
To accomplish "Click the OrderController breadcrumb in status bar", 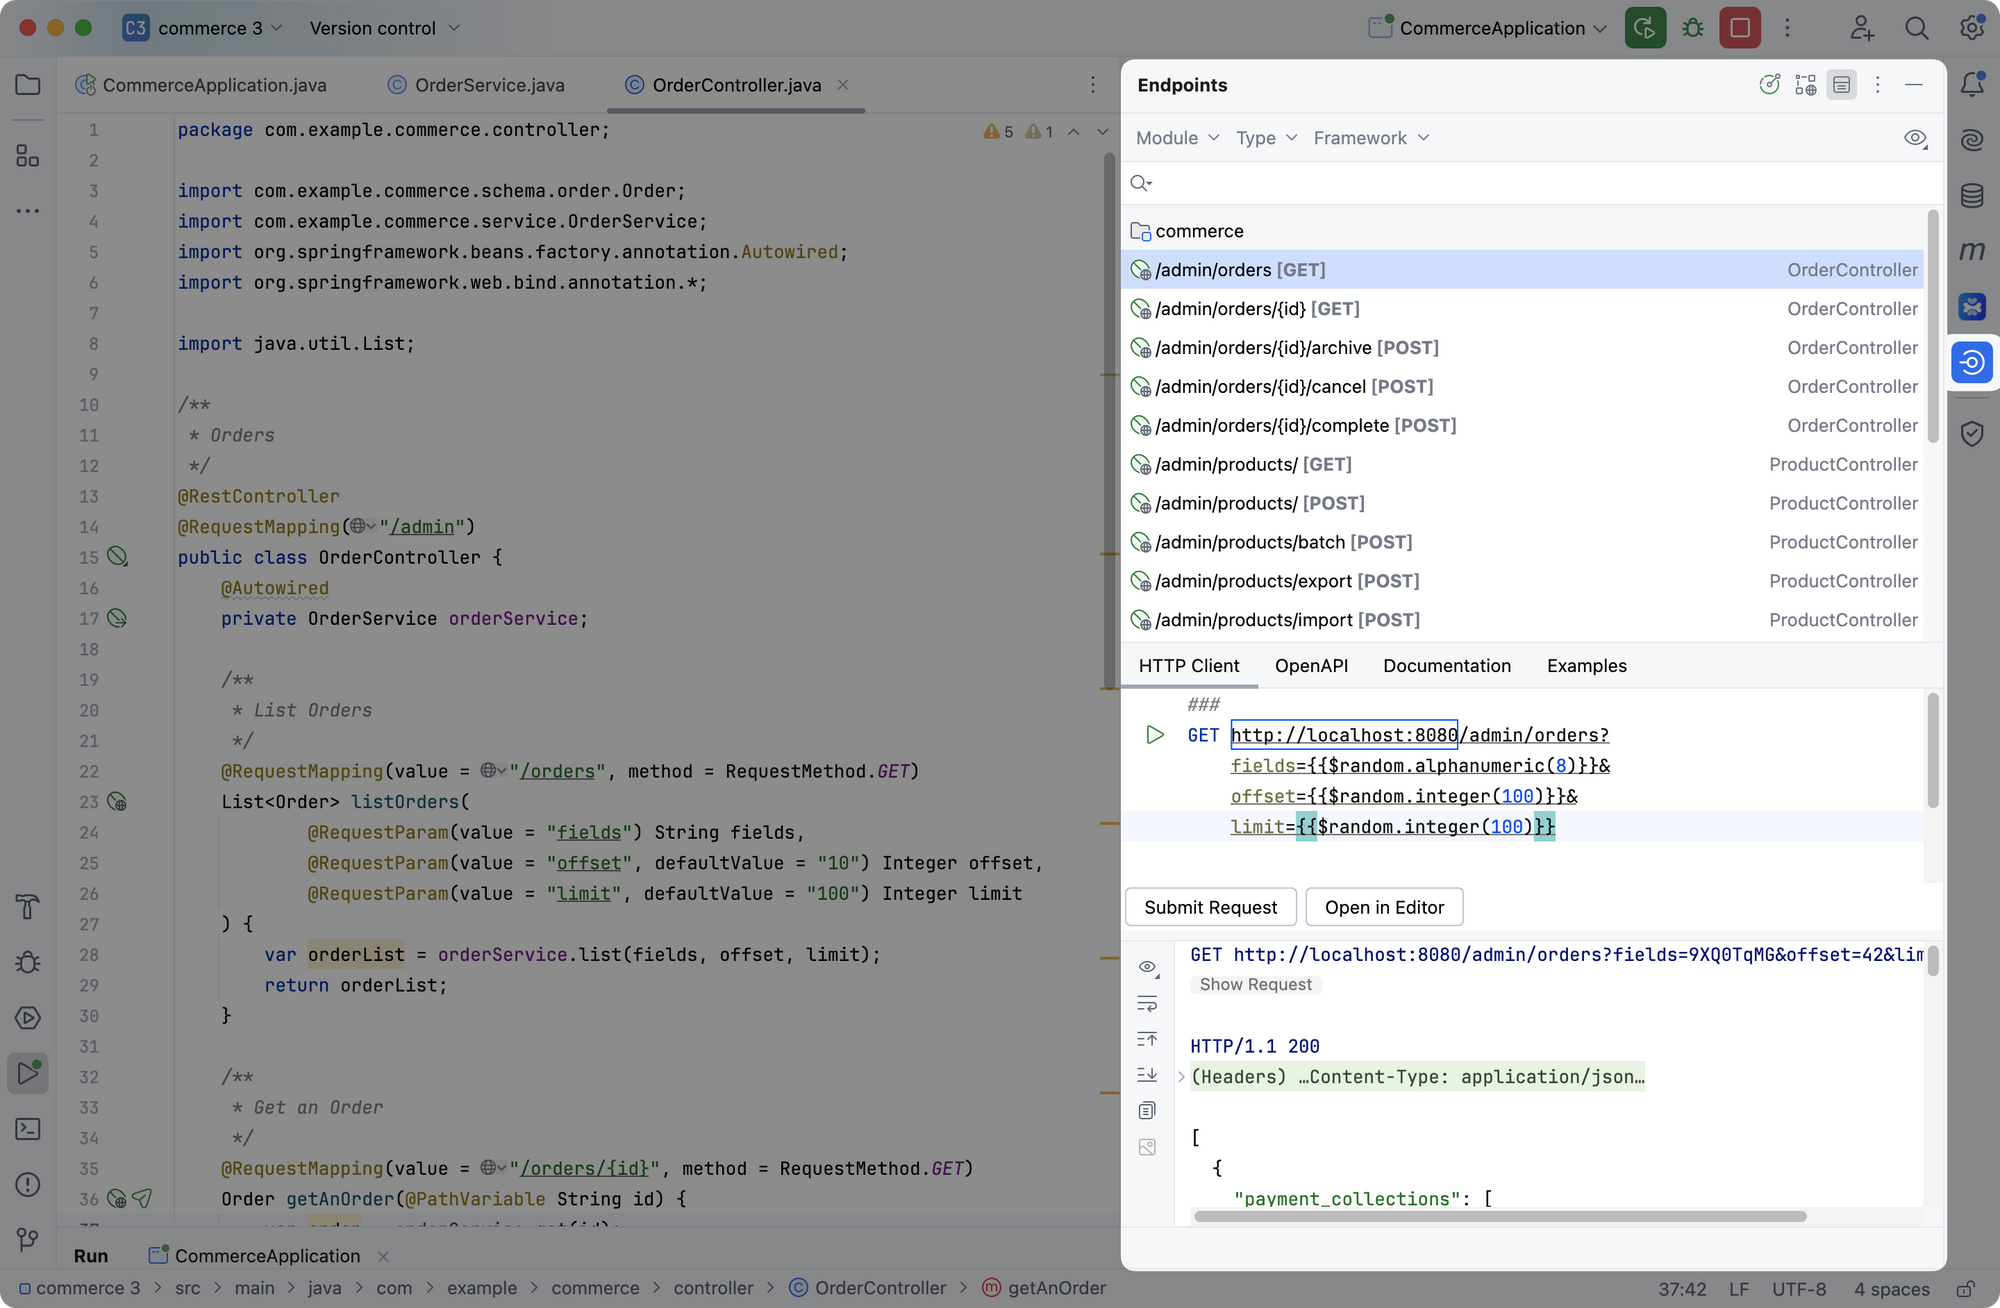I will (x=868, y=1288).
